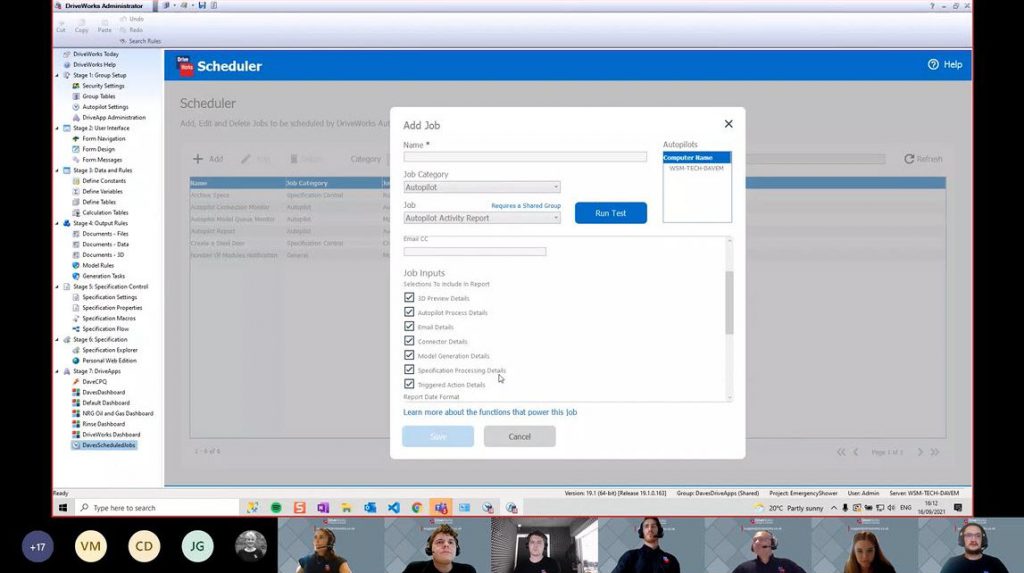Click the job Name input field
This screenshot has width=1024, height=573.
(525, 157)
